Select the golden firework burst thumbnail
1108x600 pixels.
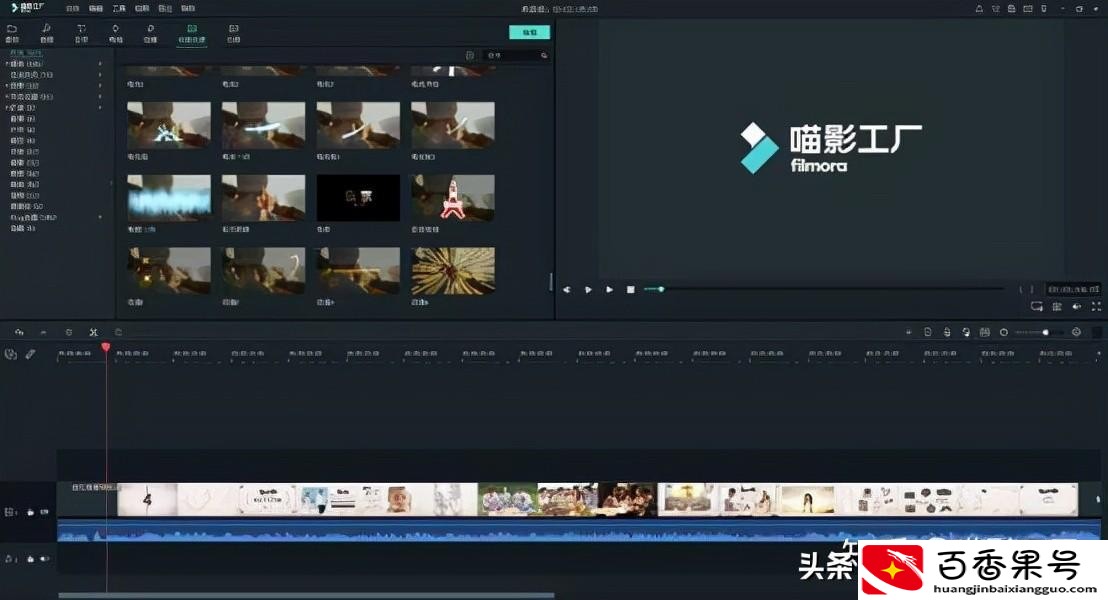coord(453,271)
